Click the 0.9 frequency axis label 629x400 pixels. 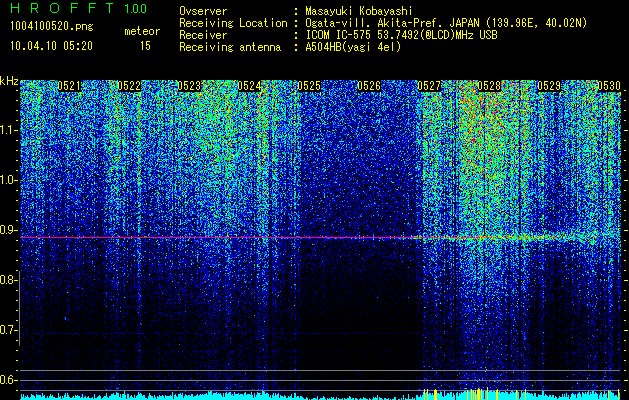8,230
